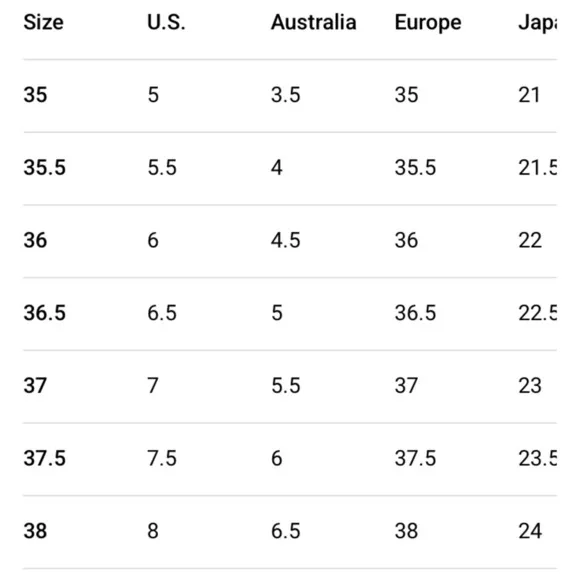Click Australia value 3.5 cell
The width and height of the screenshot is (580, 580).
[286, 95]
